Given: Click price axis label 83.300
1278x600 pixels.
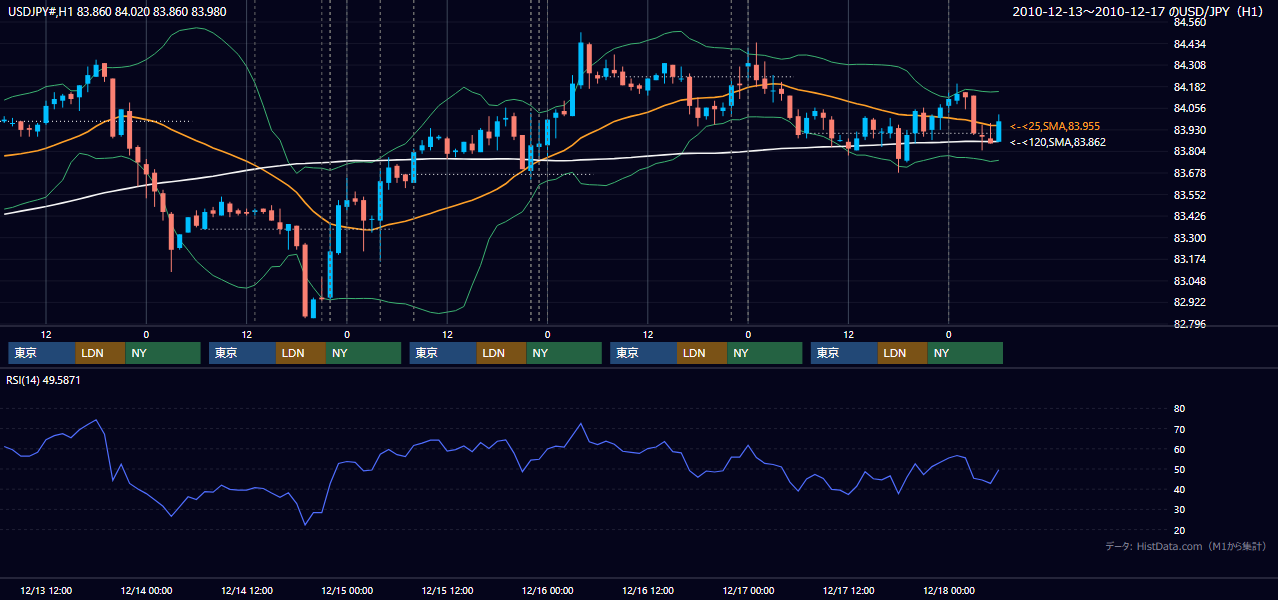Looking at the screenshot, I should pos(1190,238).
